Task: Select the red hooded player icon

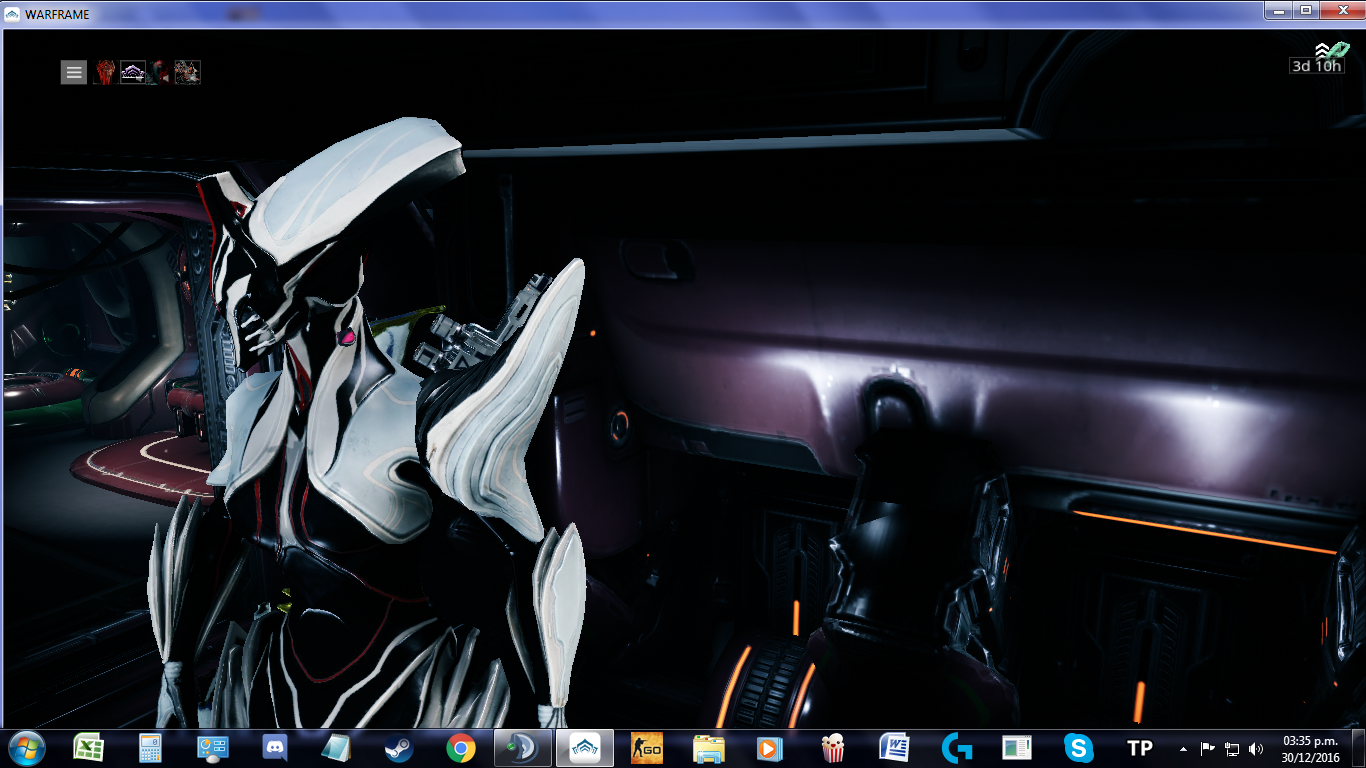Action: pos(159,72)
